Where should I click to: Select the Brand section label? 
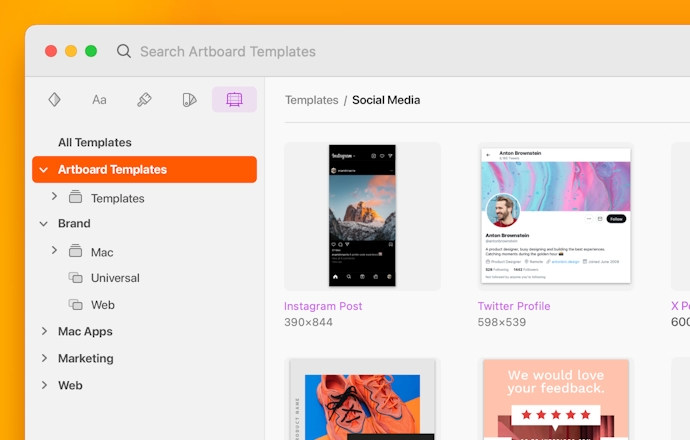(x=74, y=224)
